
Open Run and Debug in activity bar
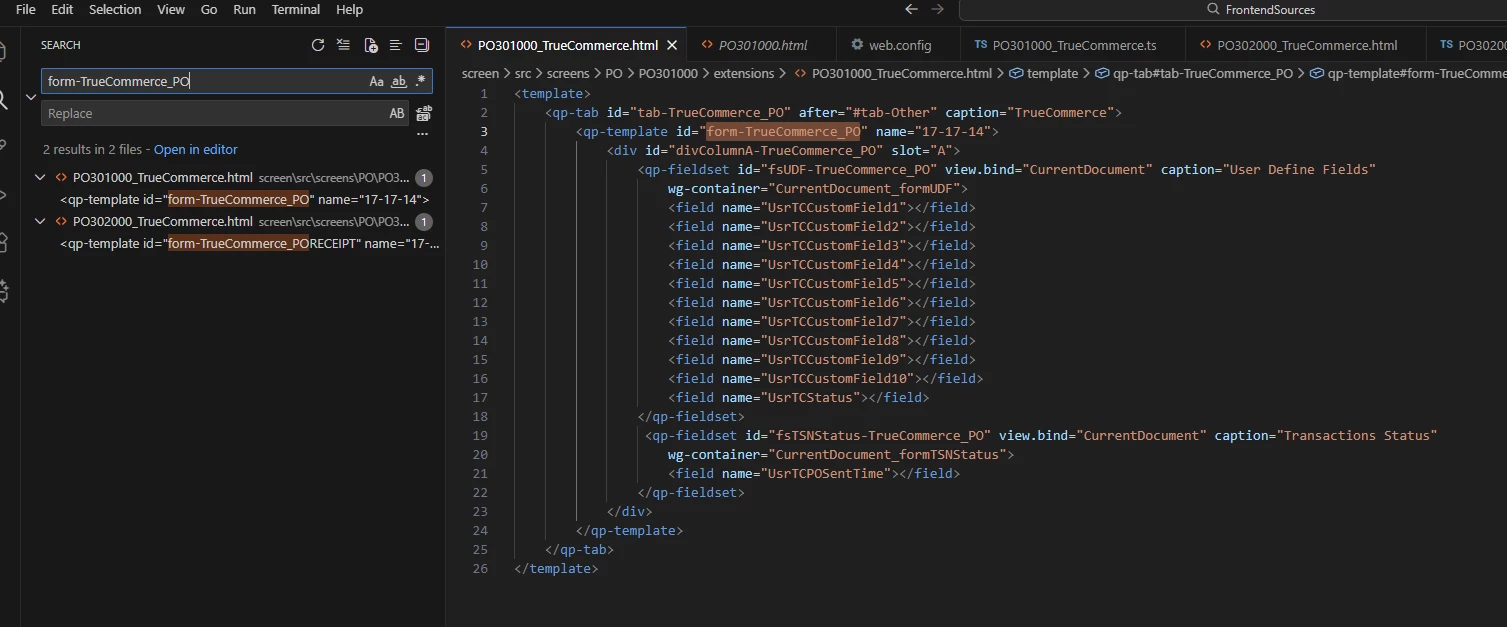click(x=3, y=194)
